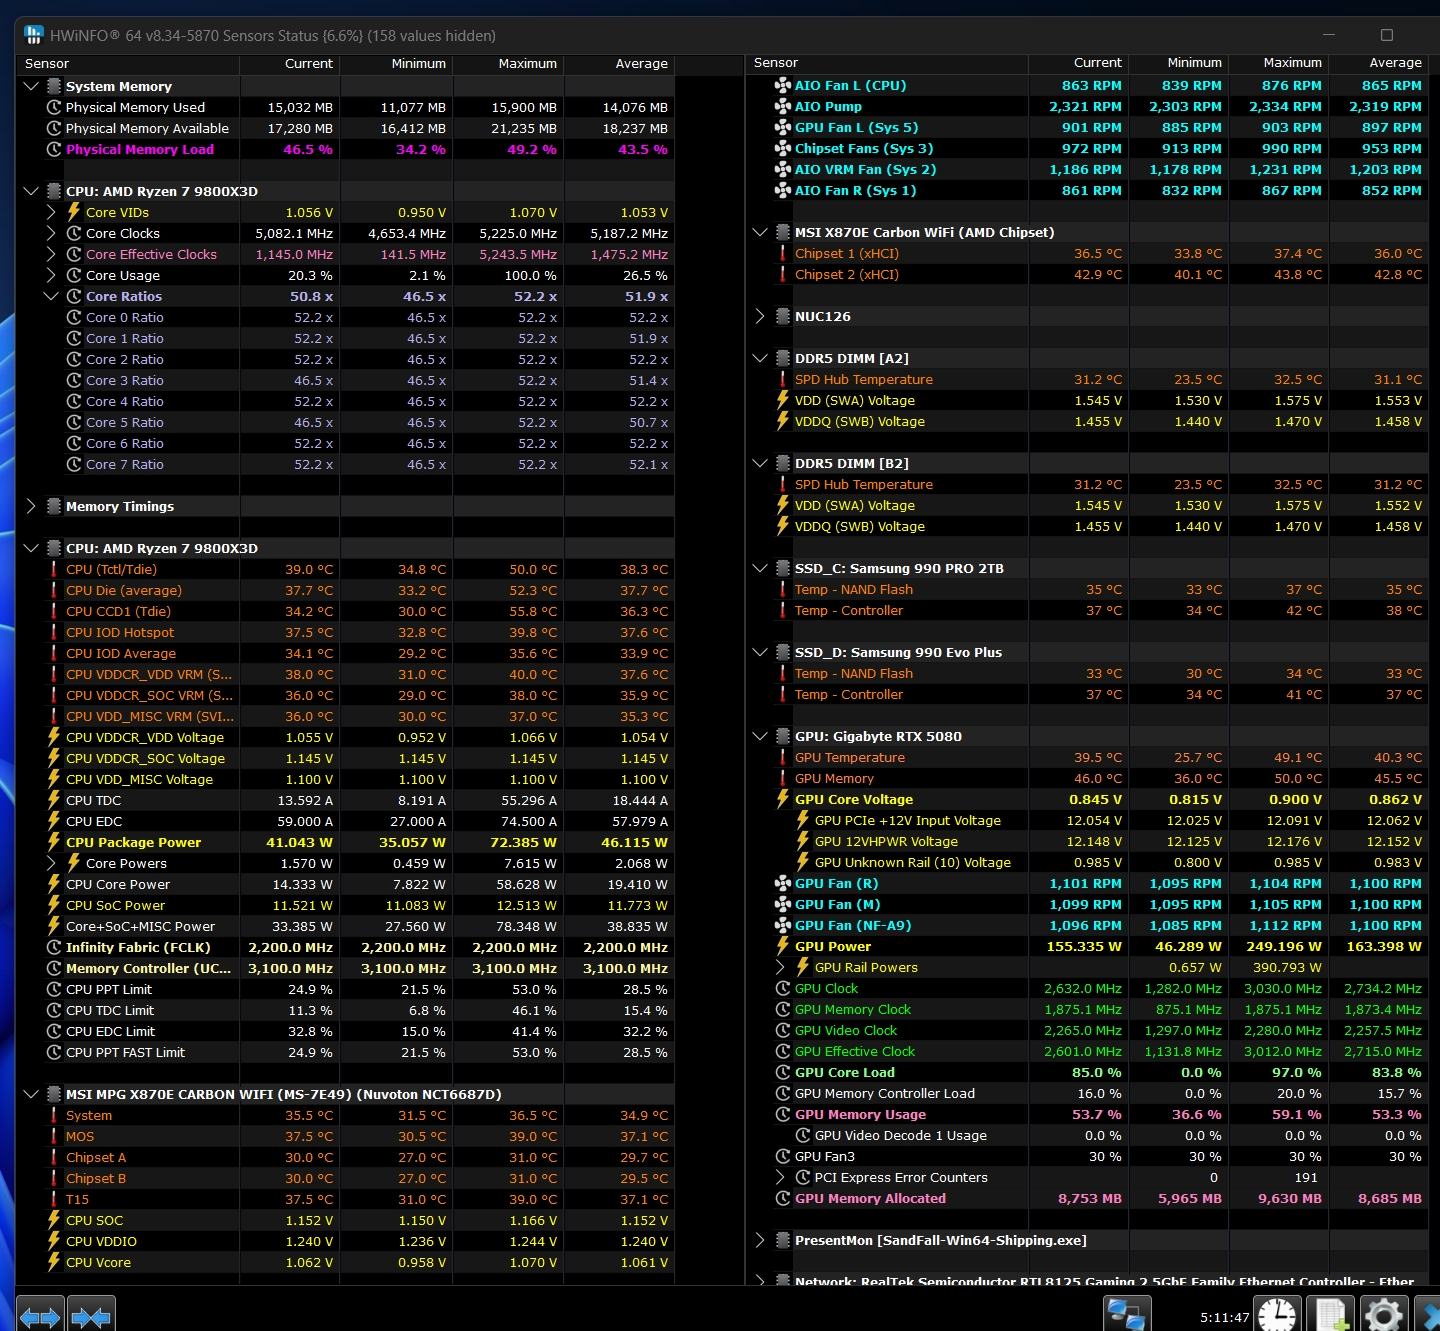Collapse the SSD_C Samsung 990 PRO group

pos(760,568)
